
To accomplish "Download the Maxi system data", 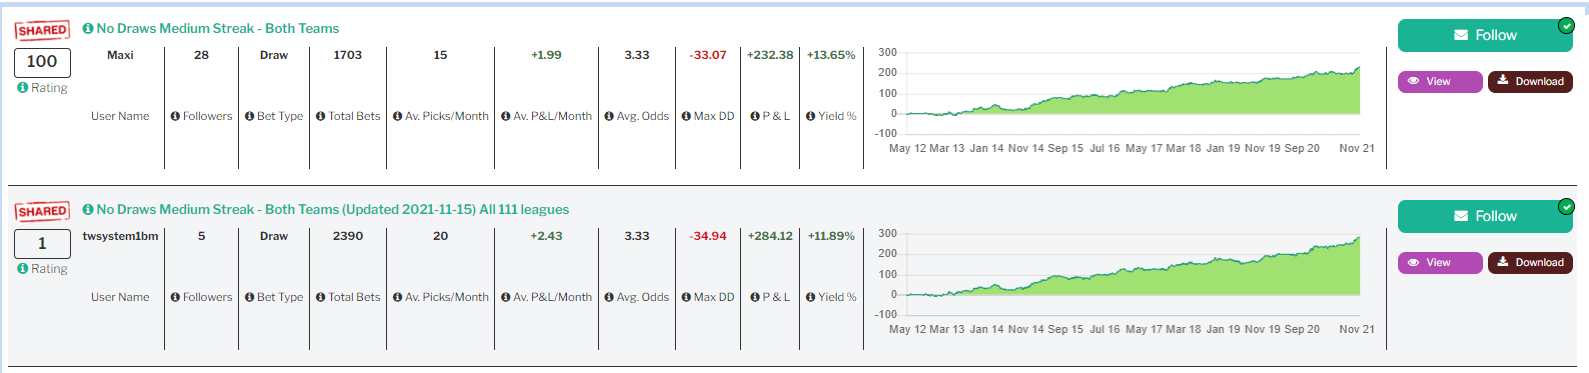I will tap(1530, 81).
